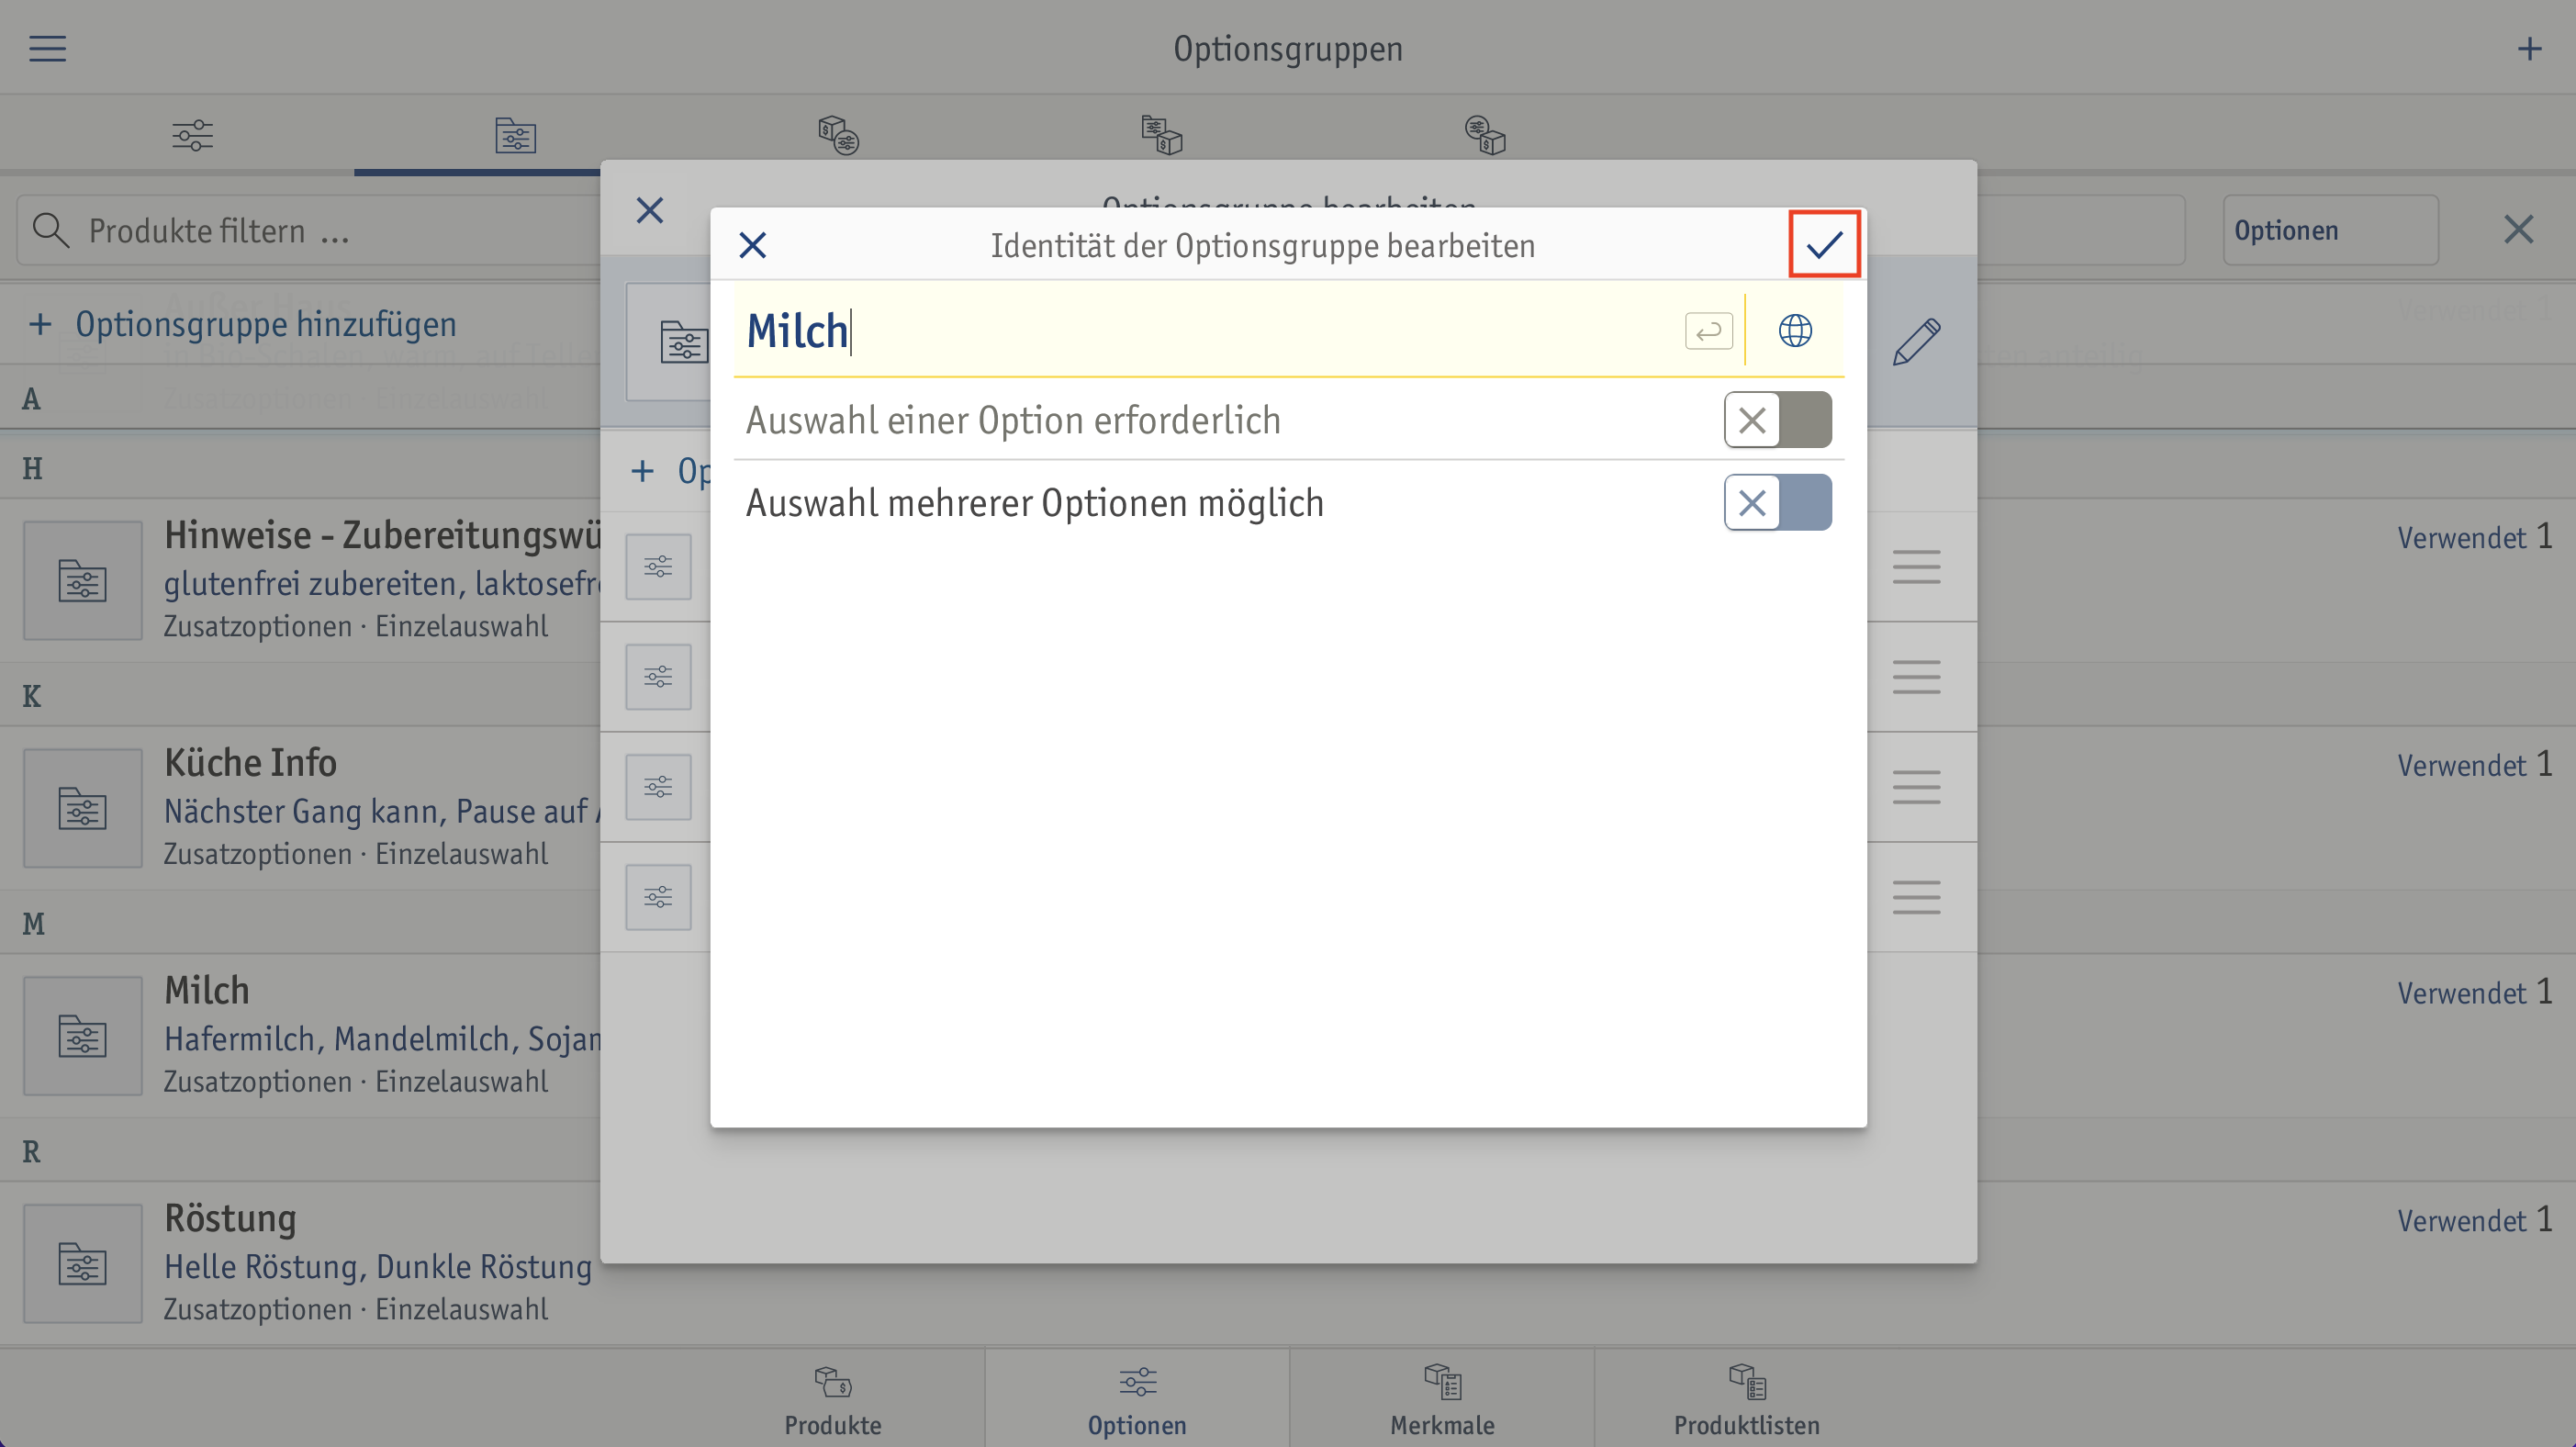Go to Produkte bottom tab

[x=832, y=1400]
